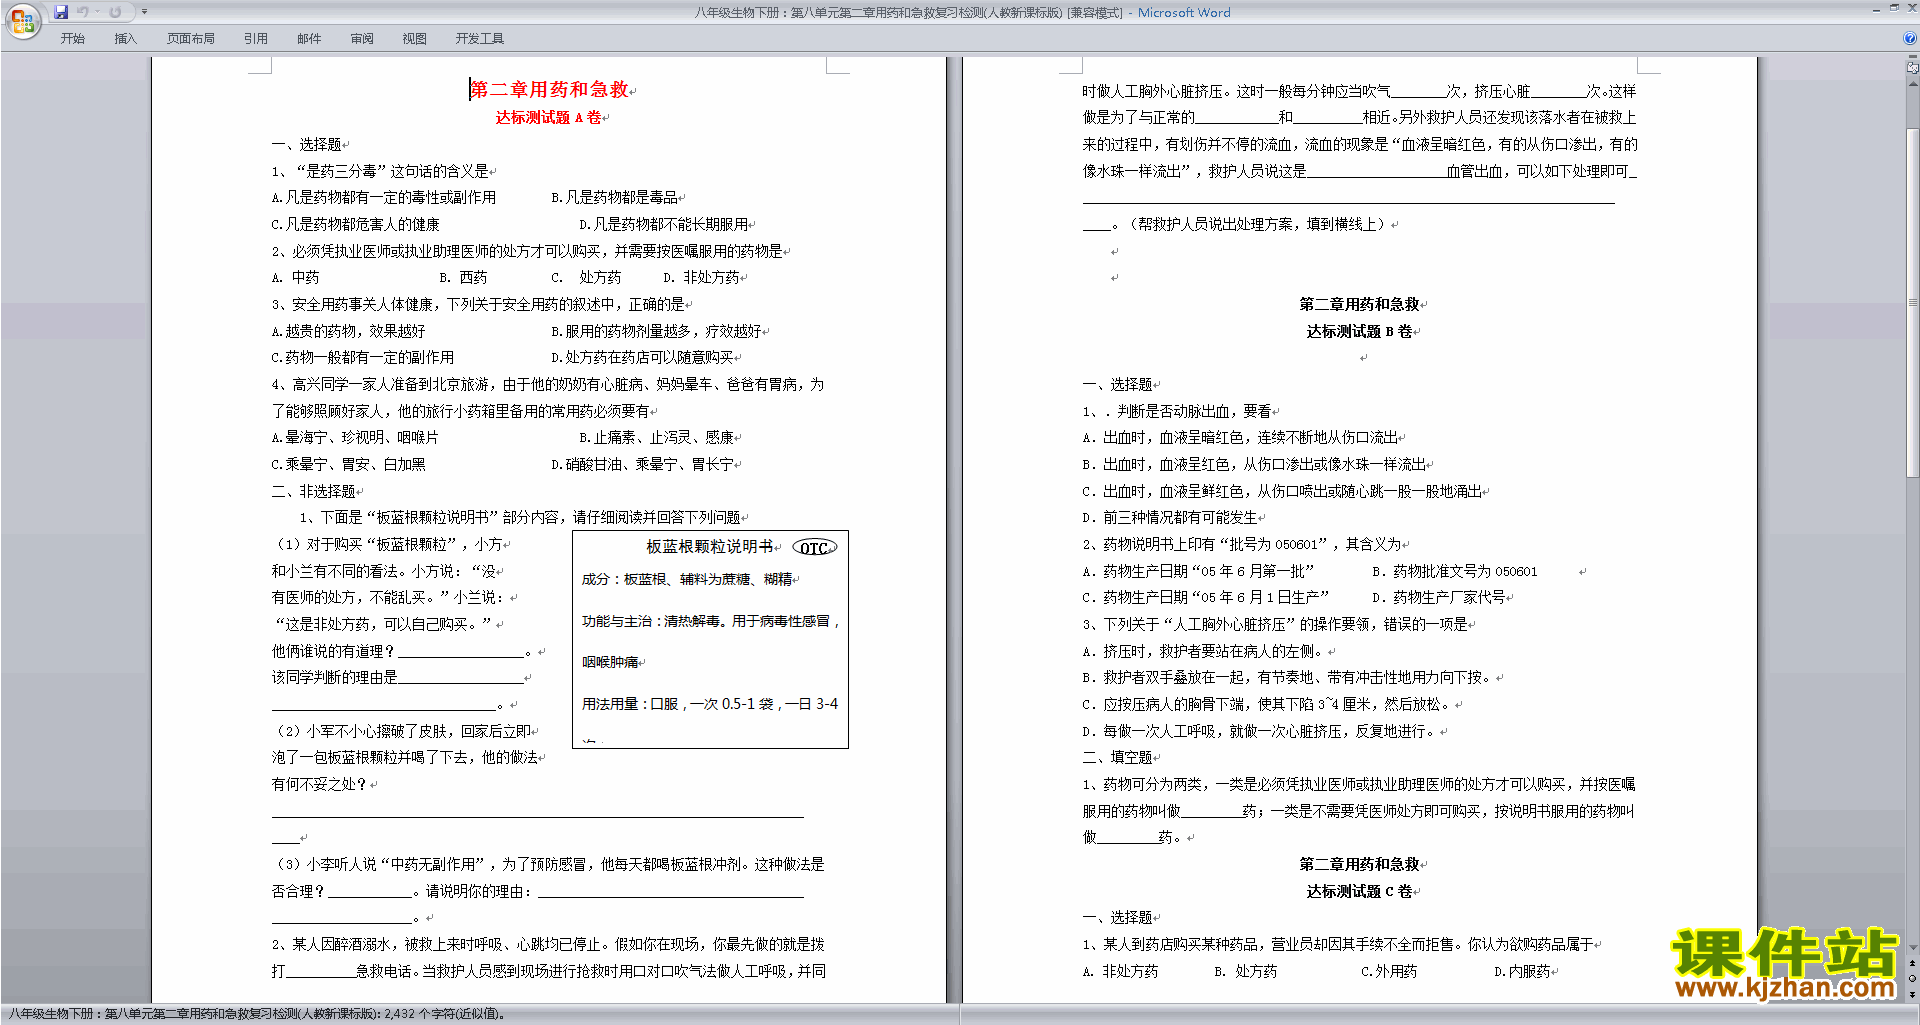This screenshot has width=1920, height=1025.
Task: Go to previous page button
Action: (x=1913, y=963)
